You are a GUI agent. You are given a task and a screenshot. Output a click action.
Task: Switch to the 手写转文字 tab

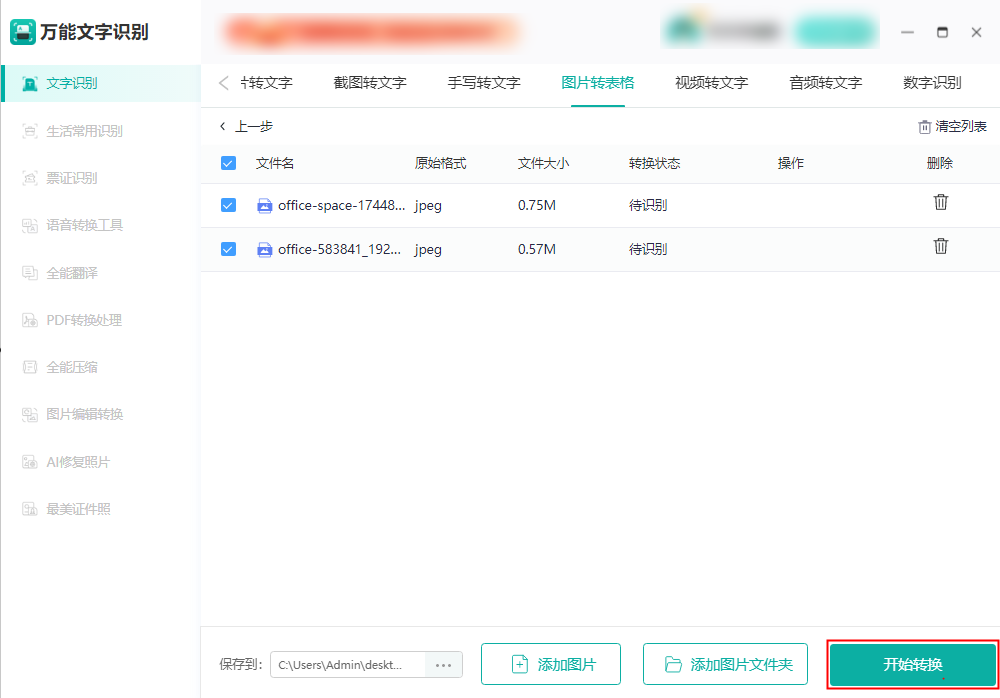click(484, 83)
